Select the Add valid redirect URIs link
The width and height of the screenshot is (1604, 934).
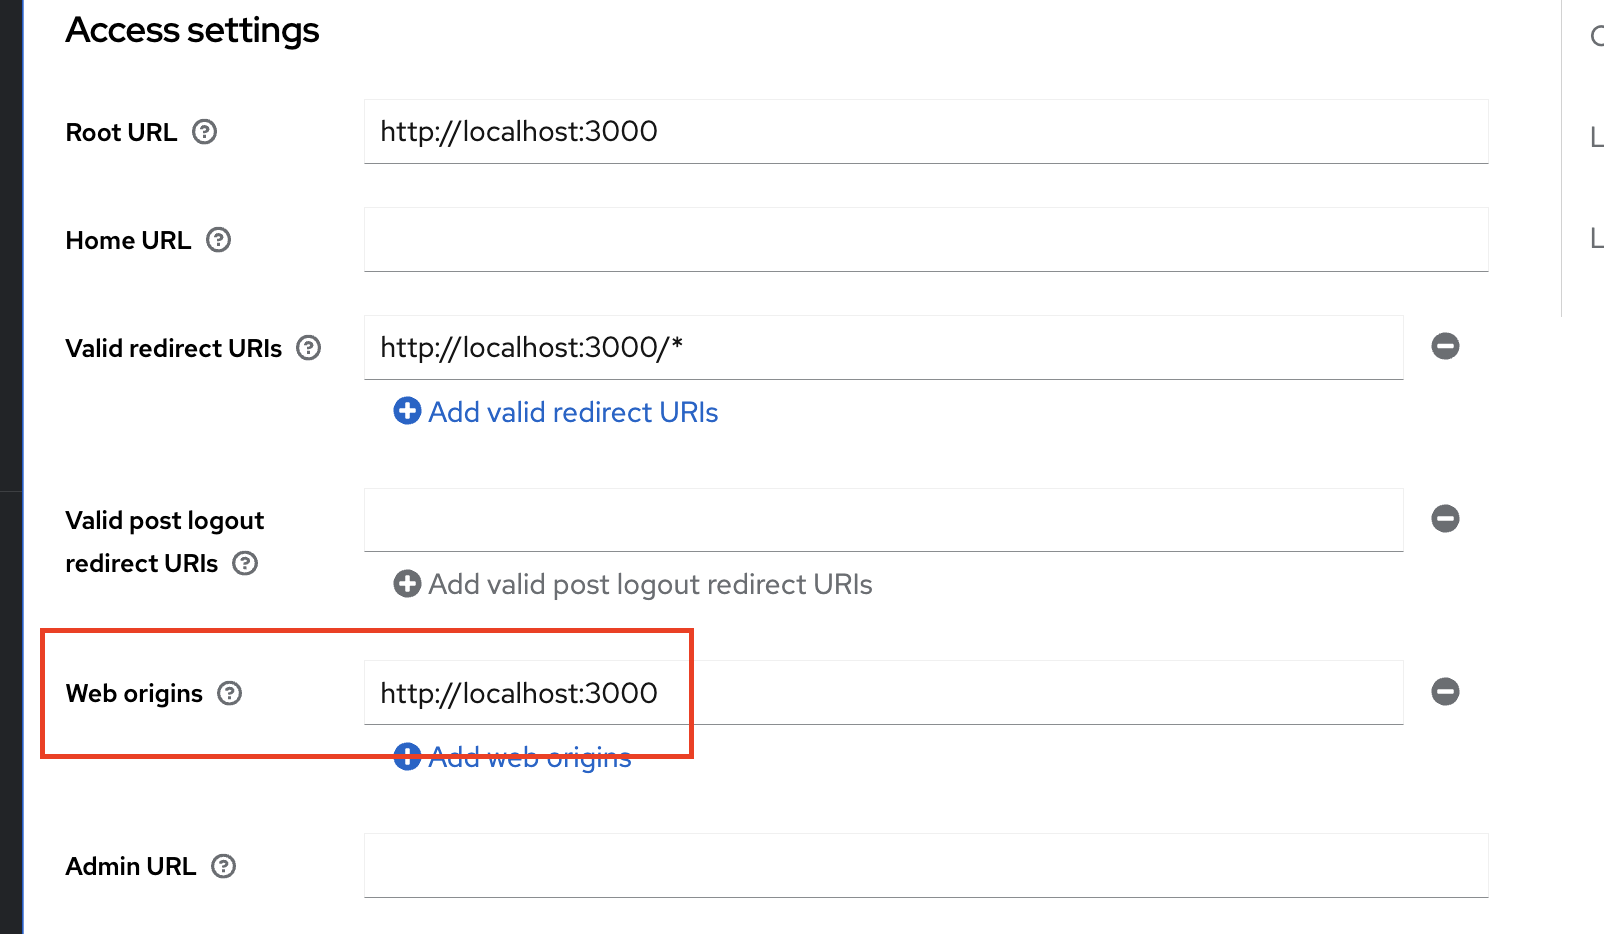point(573,412)
